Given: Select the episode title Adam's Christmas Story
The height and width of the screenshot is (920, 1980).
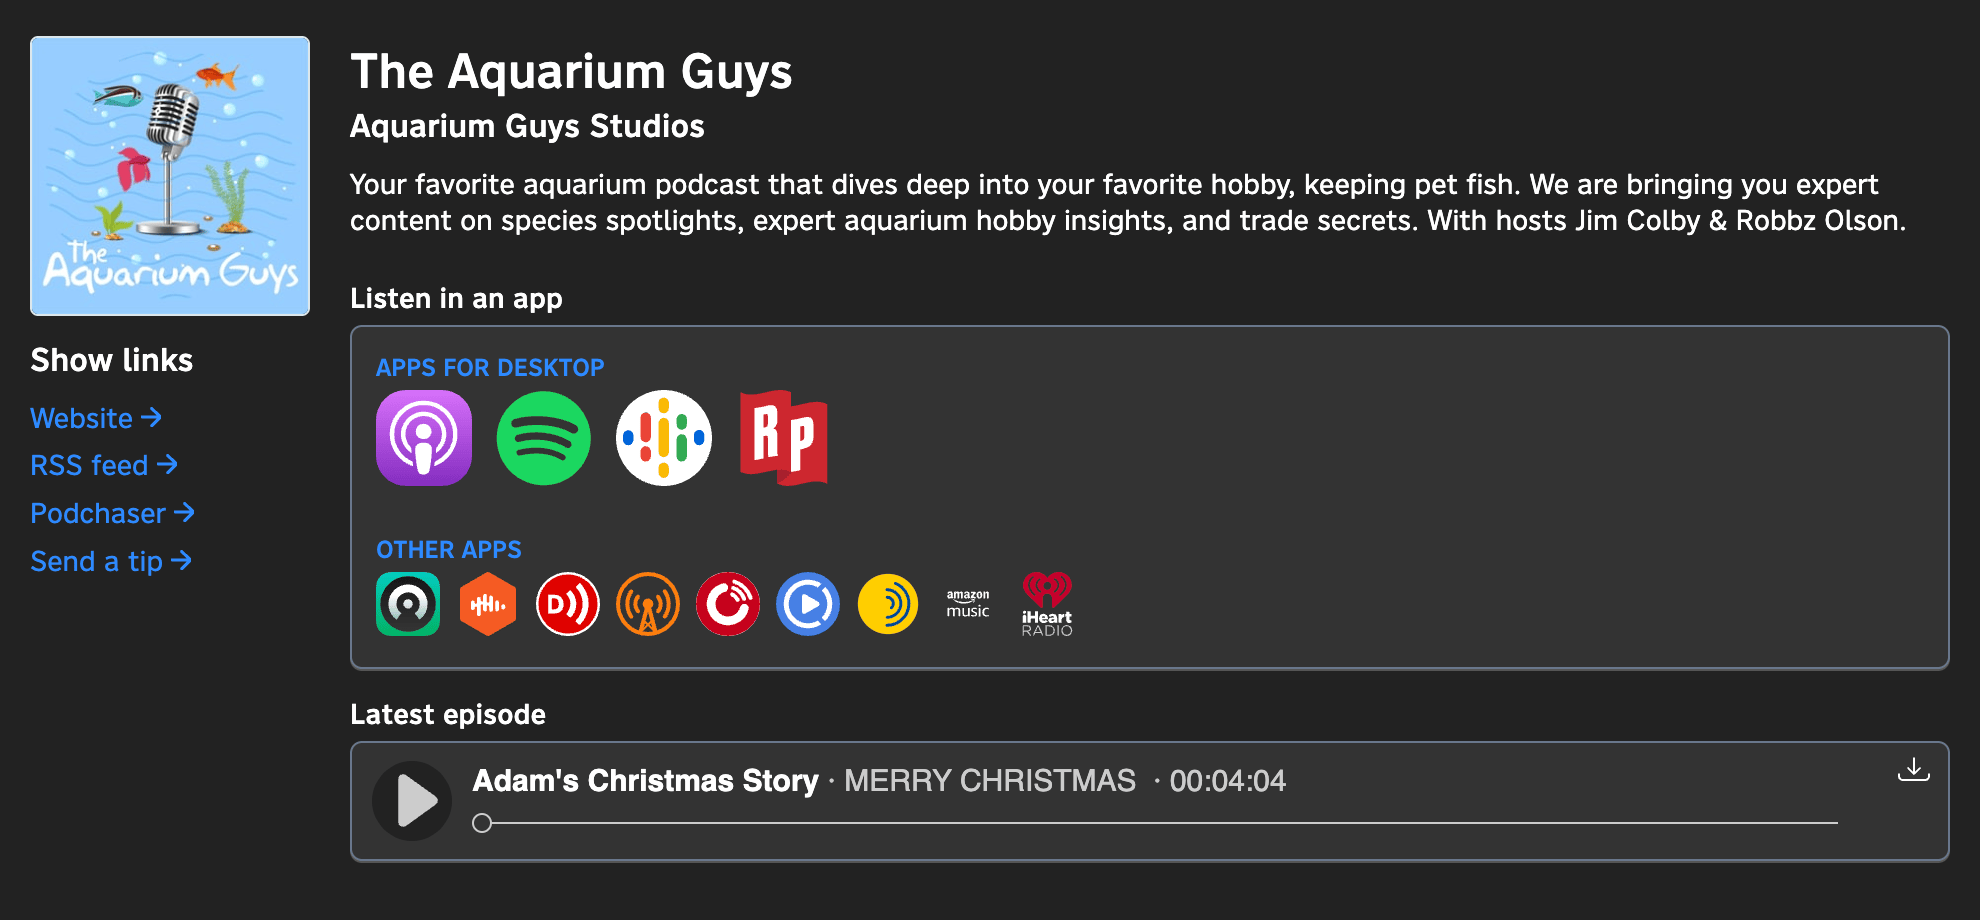Looking at the screenshot, I should [x=644, y=781].
